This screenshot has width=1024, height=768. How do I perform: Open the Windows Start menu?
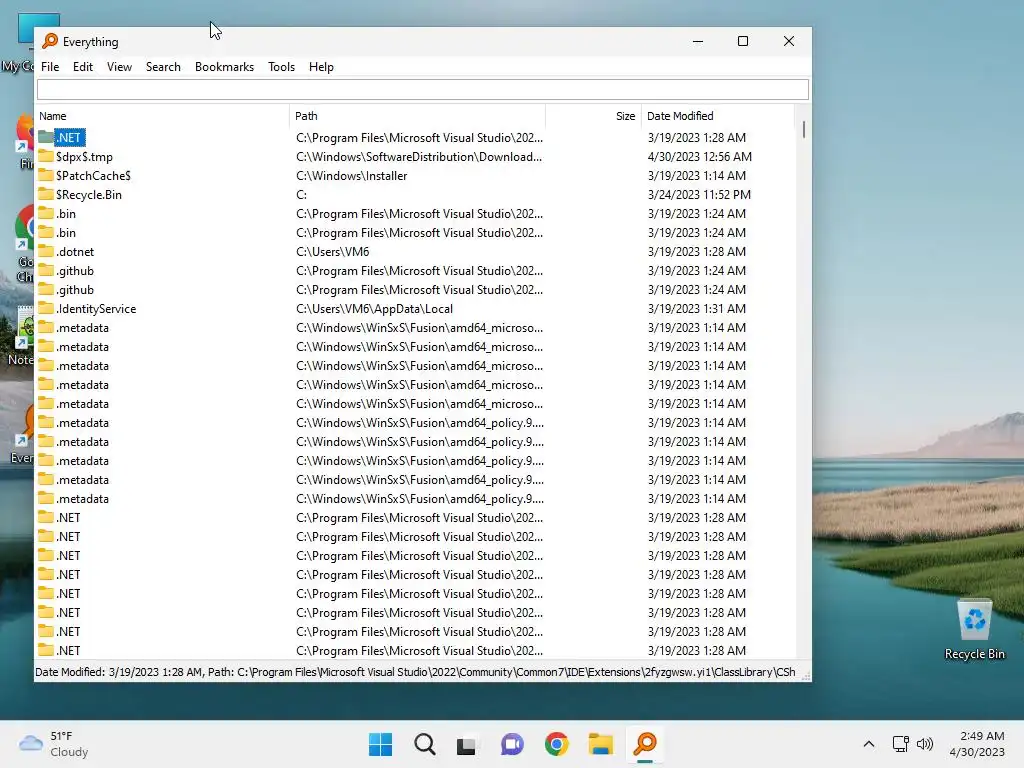pyautogui.click(x=380, y=744)
